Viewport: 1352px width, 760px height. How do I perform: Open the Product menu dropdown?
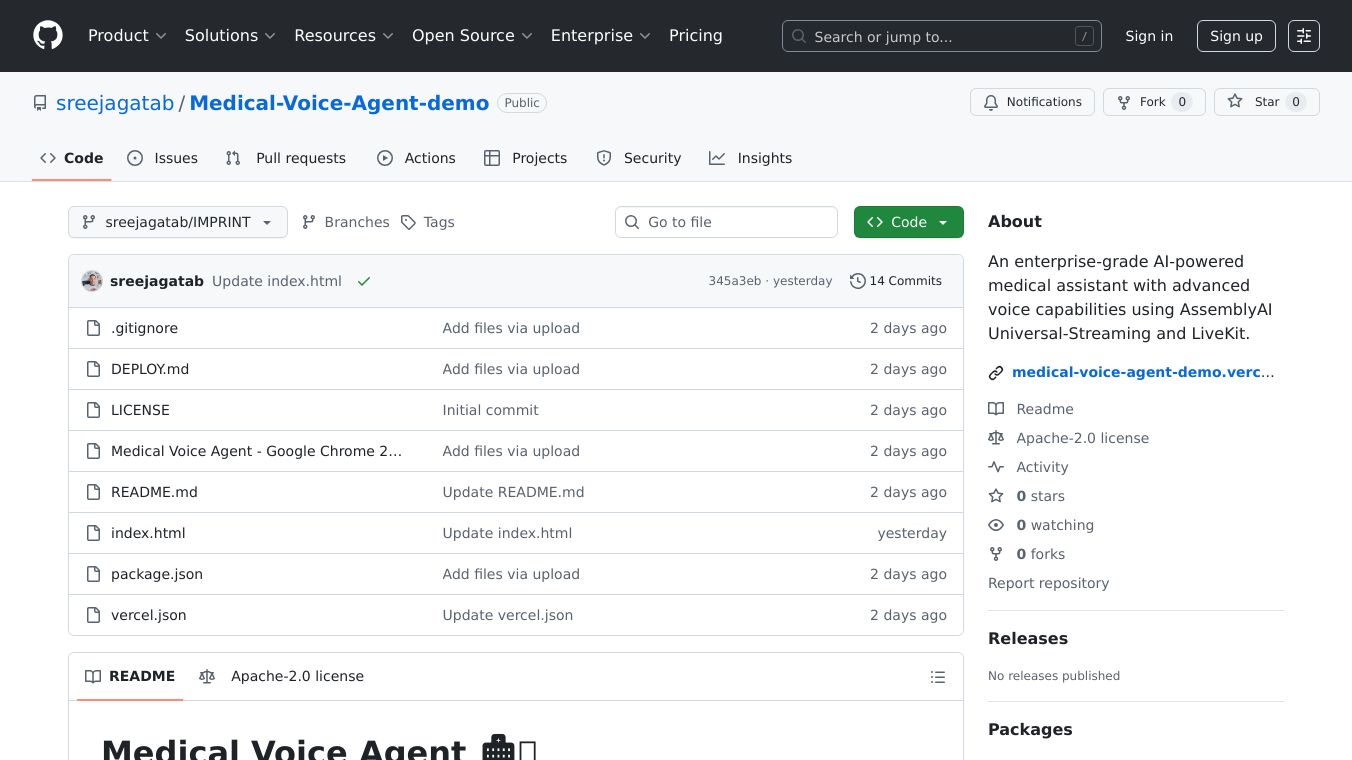[126, 36]
